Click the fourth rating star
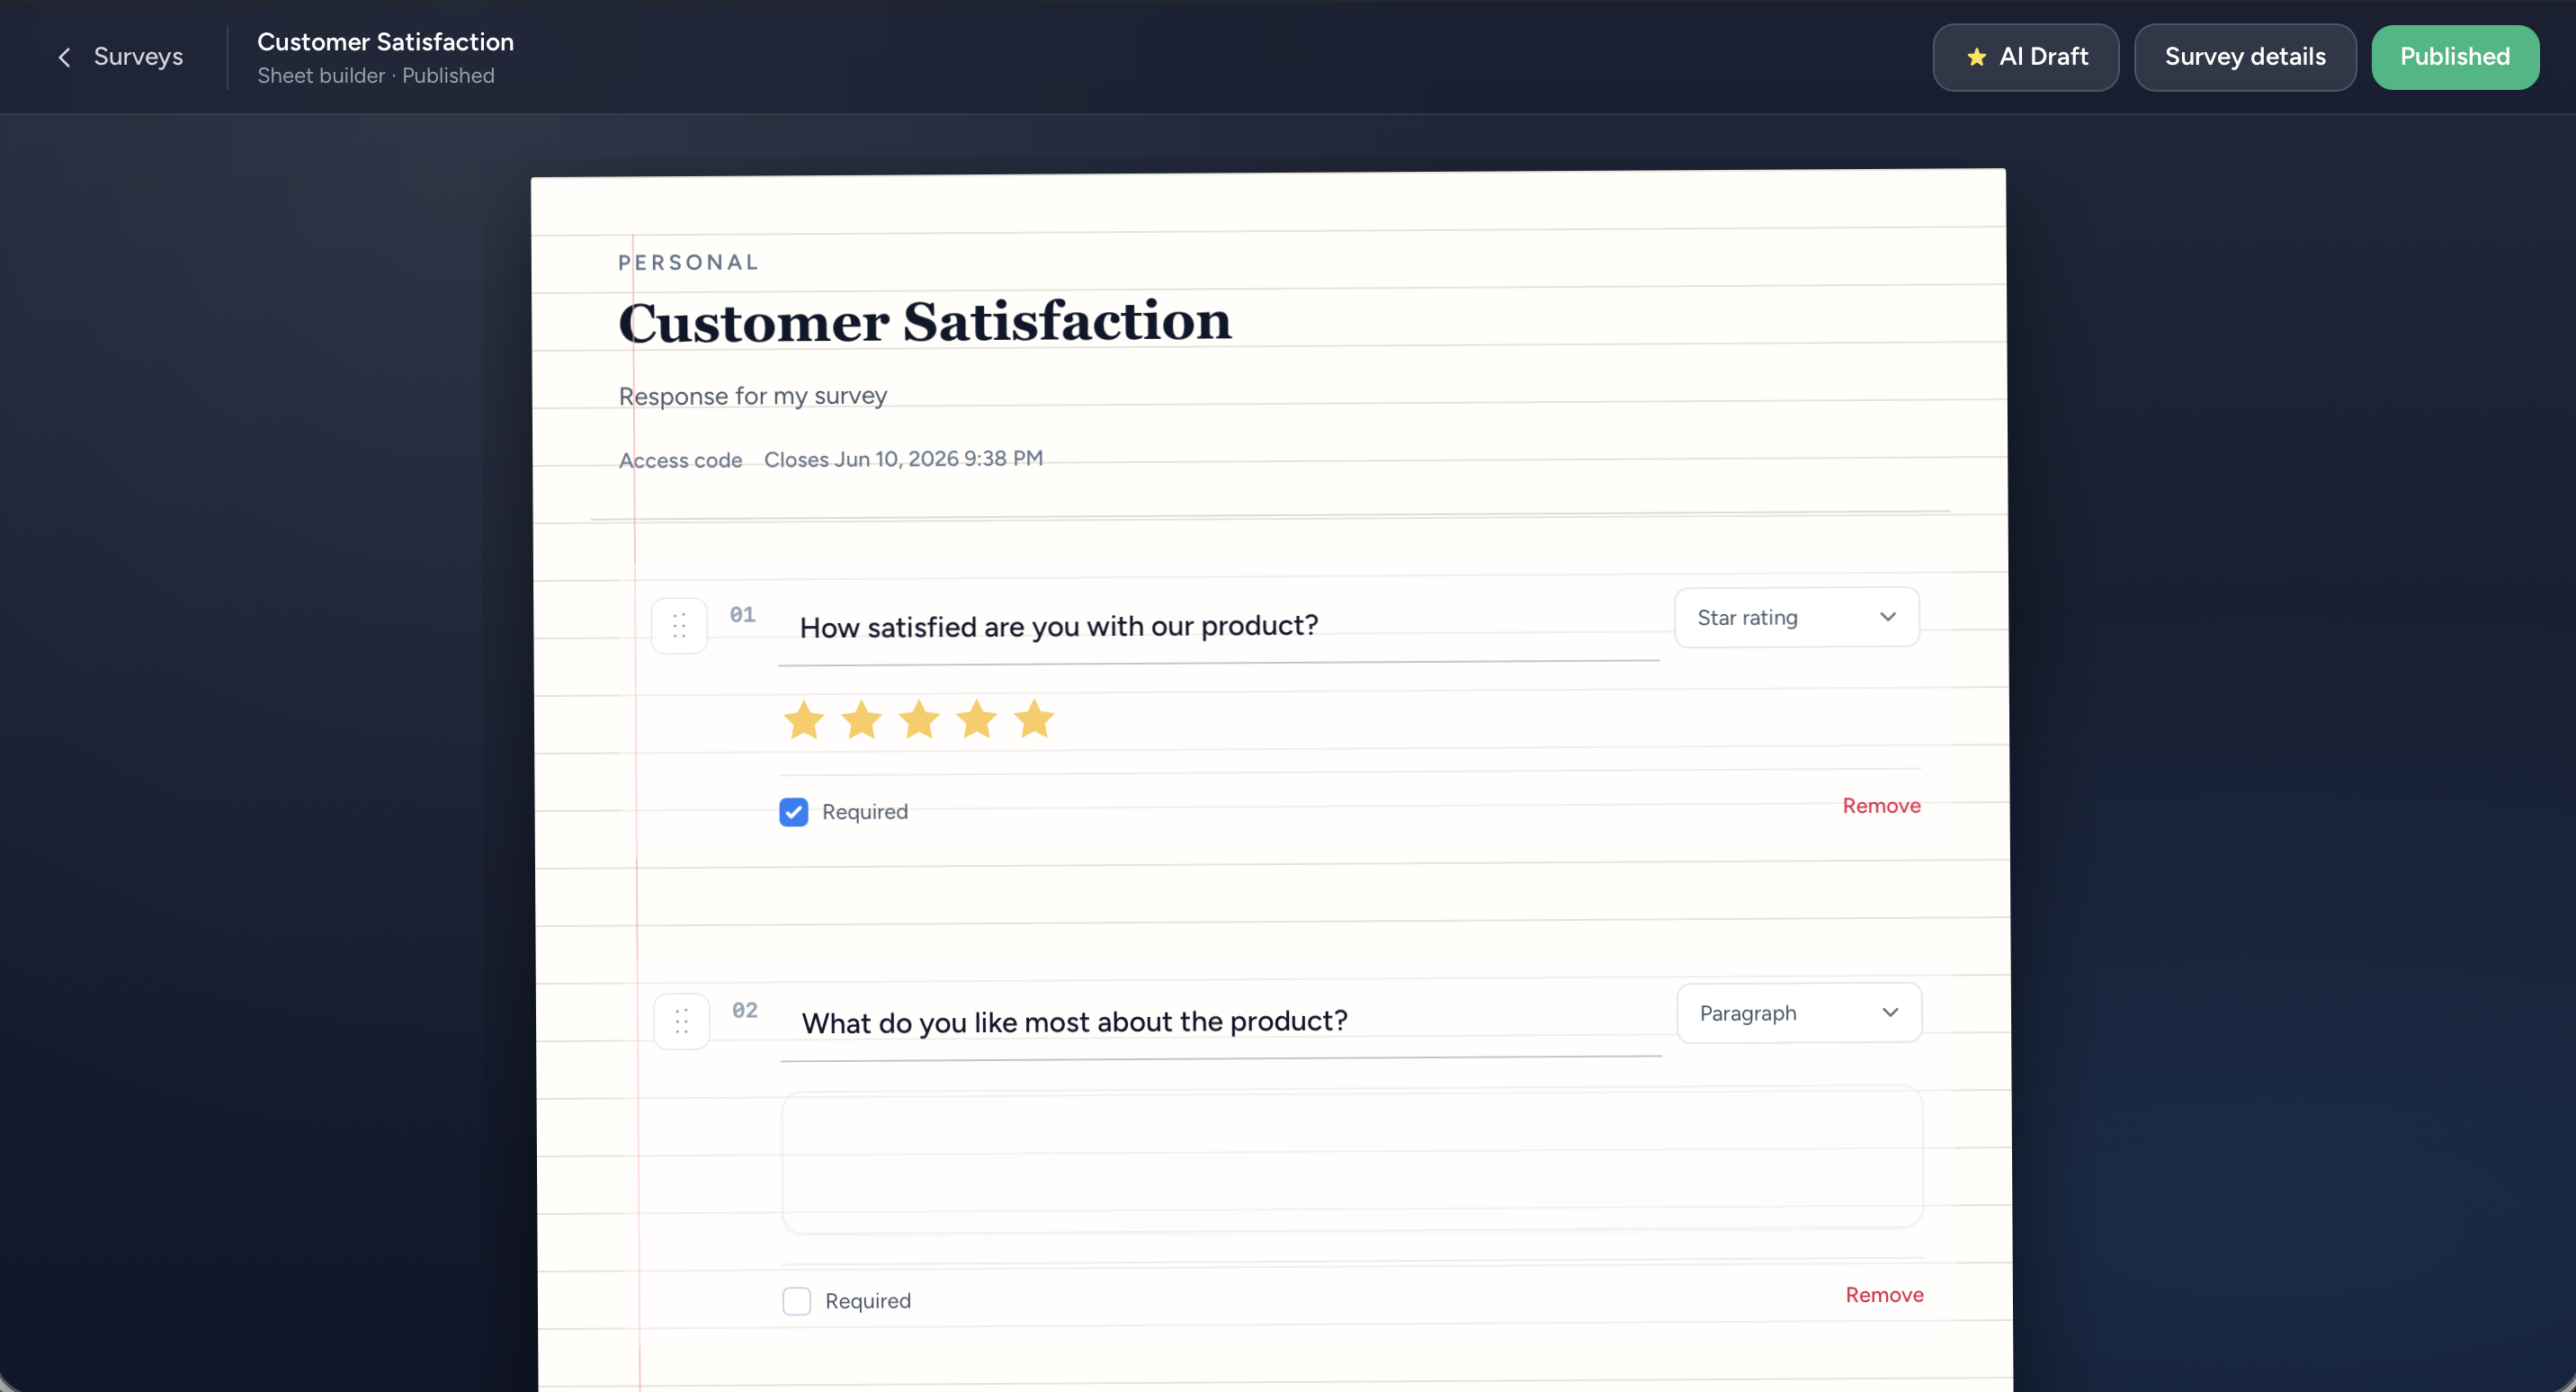Screen dimensions: 2576x1392 tap(977, 720)
